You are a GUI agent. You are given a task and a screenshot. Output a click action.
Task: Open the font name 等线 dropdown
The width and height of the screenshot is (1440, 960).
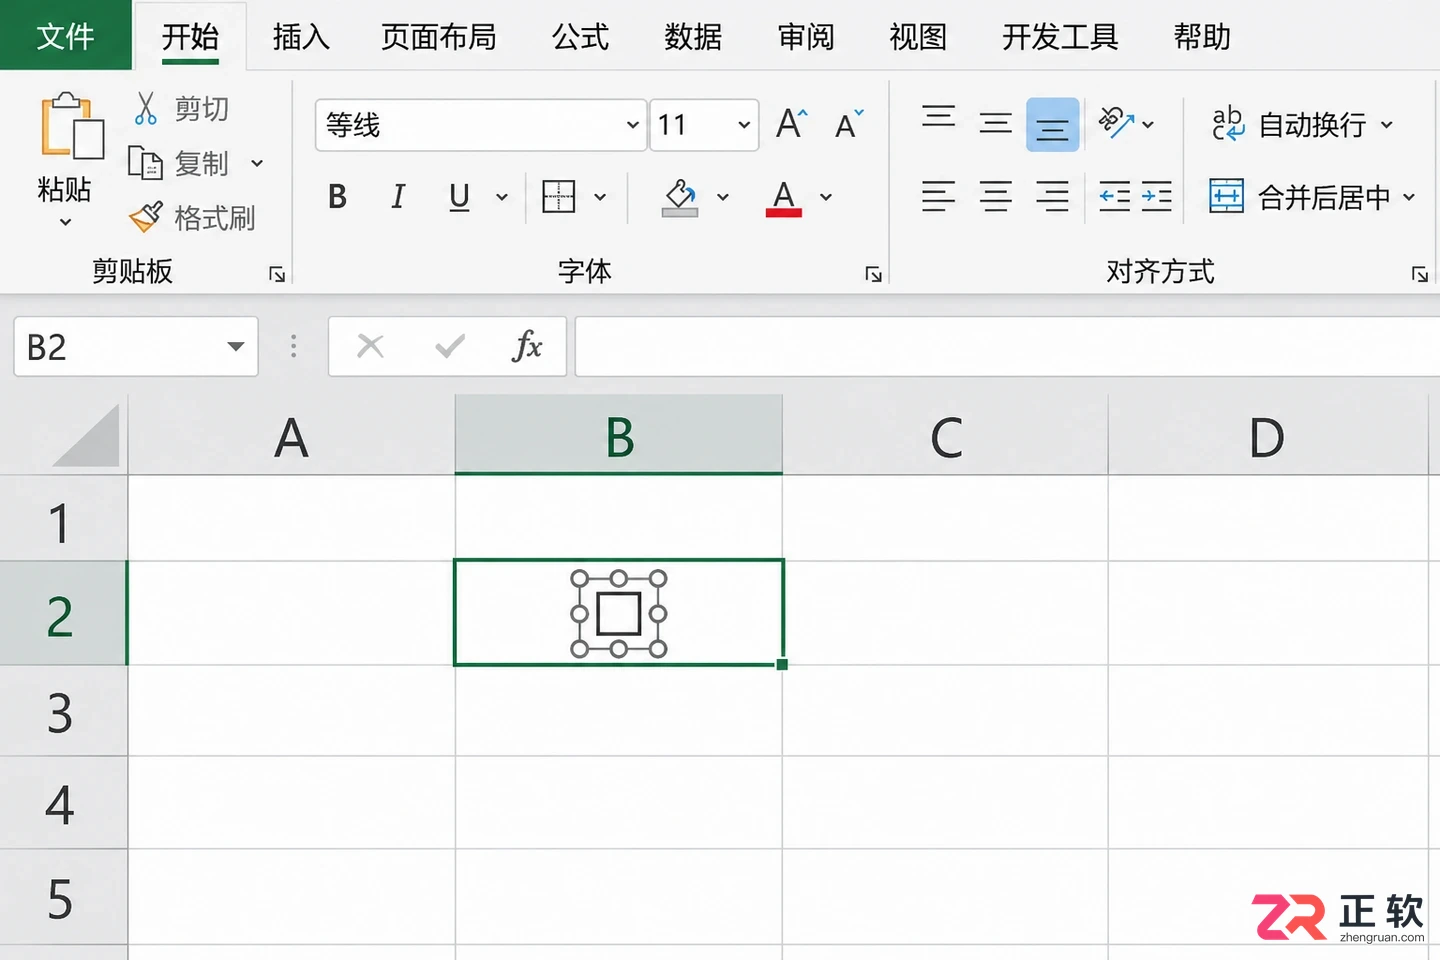click(632, 125)
